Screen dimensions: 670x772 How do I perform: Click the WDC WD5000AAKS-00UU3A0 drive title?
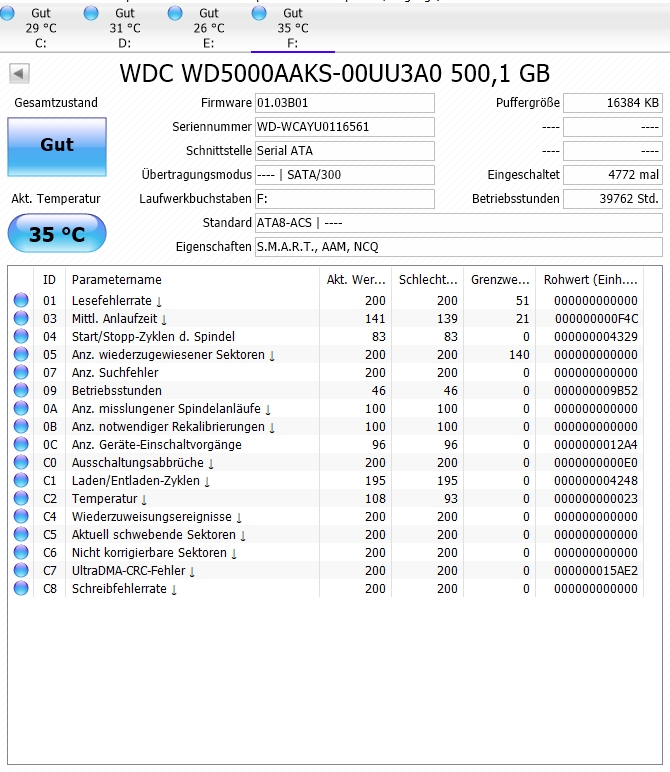coord(334,74)
